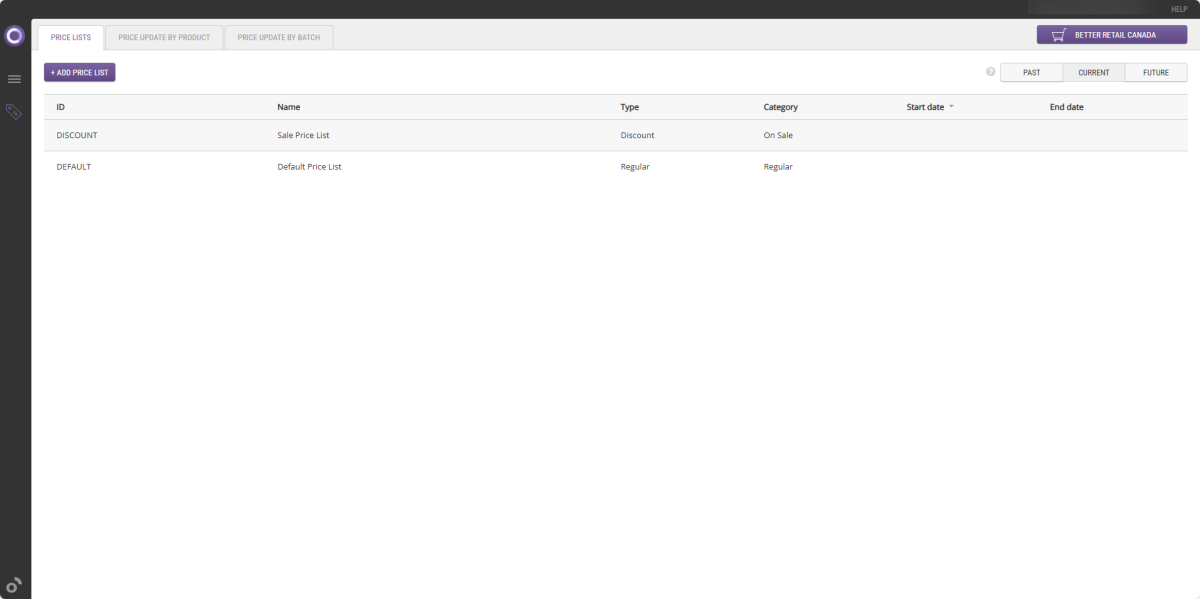Open the Sale Price List row
Screen dimensions: 1200x599
[303, 135]
